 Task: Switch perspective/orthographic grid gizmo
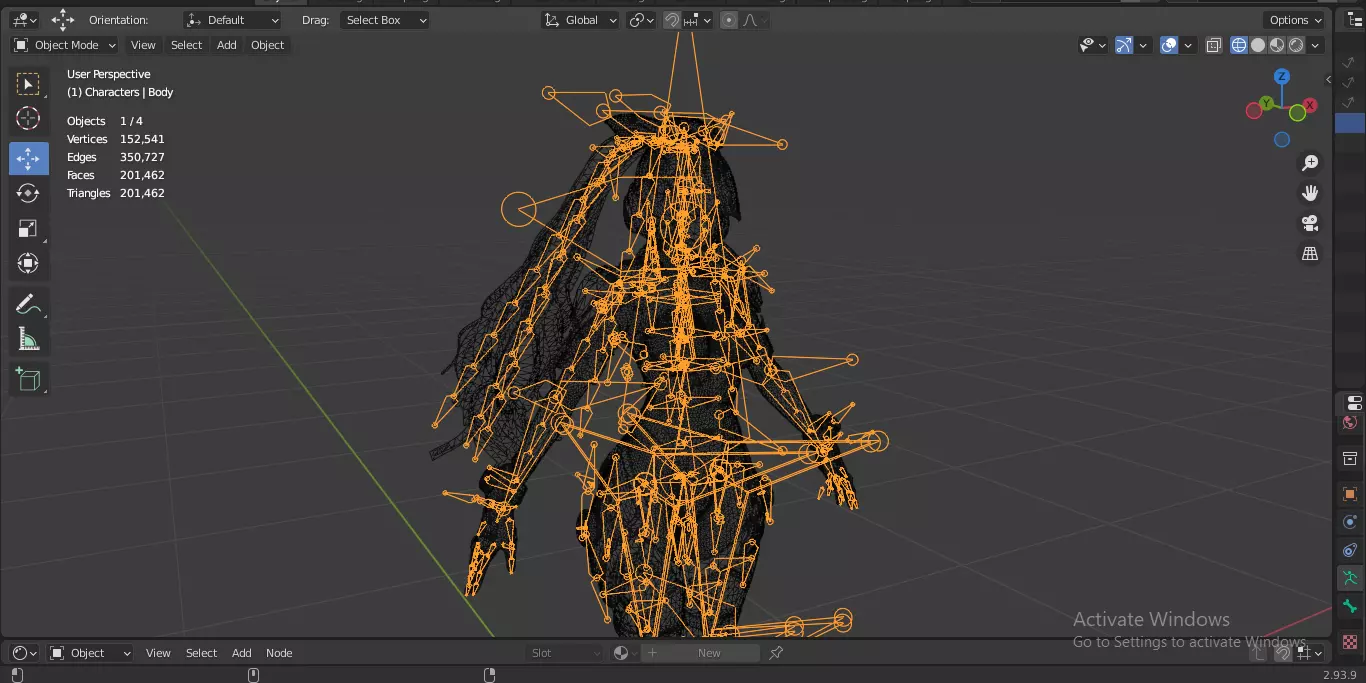pyautogui.click(x=1310, y=254)
